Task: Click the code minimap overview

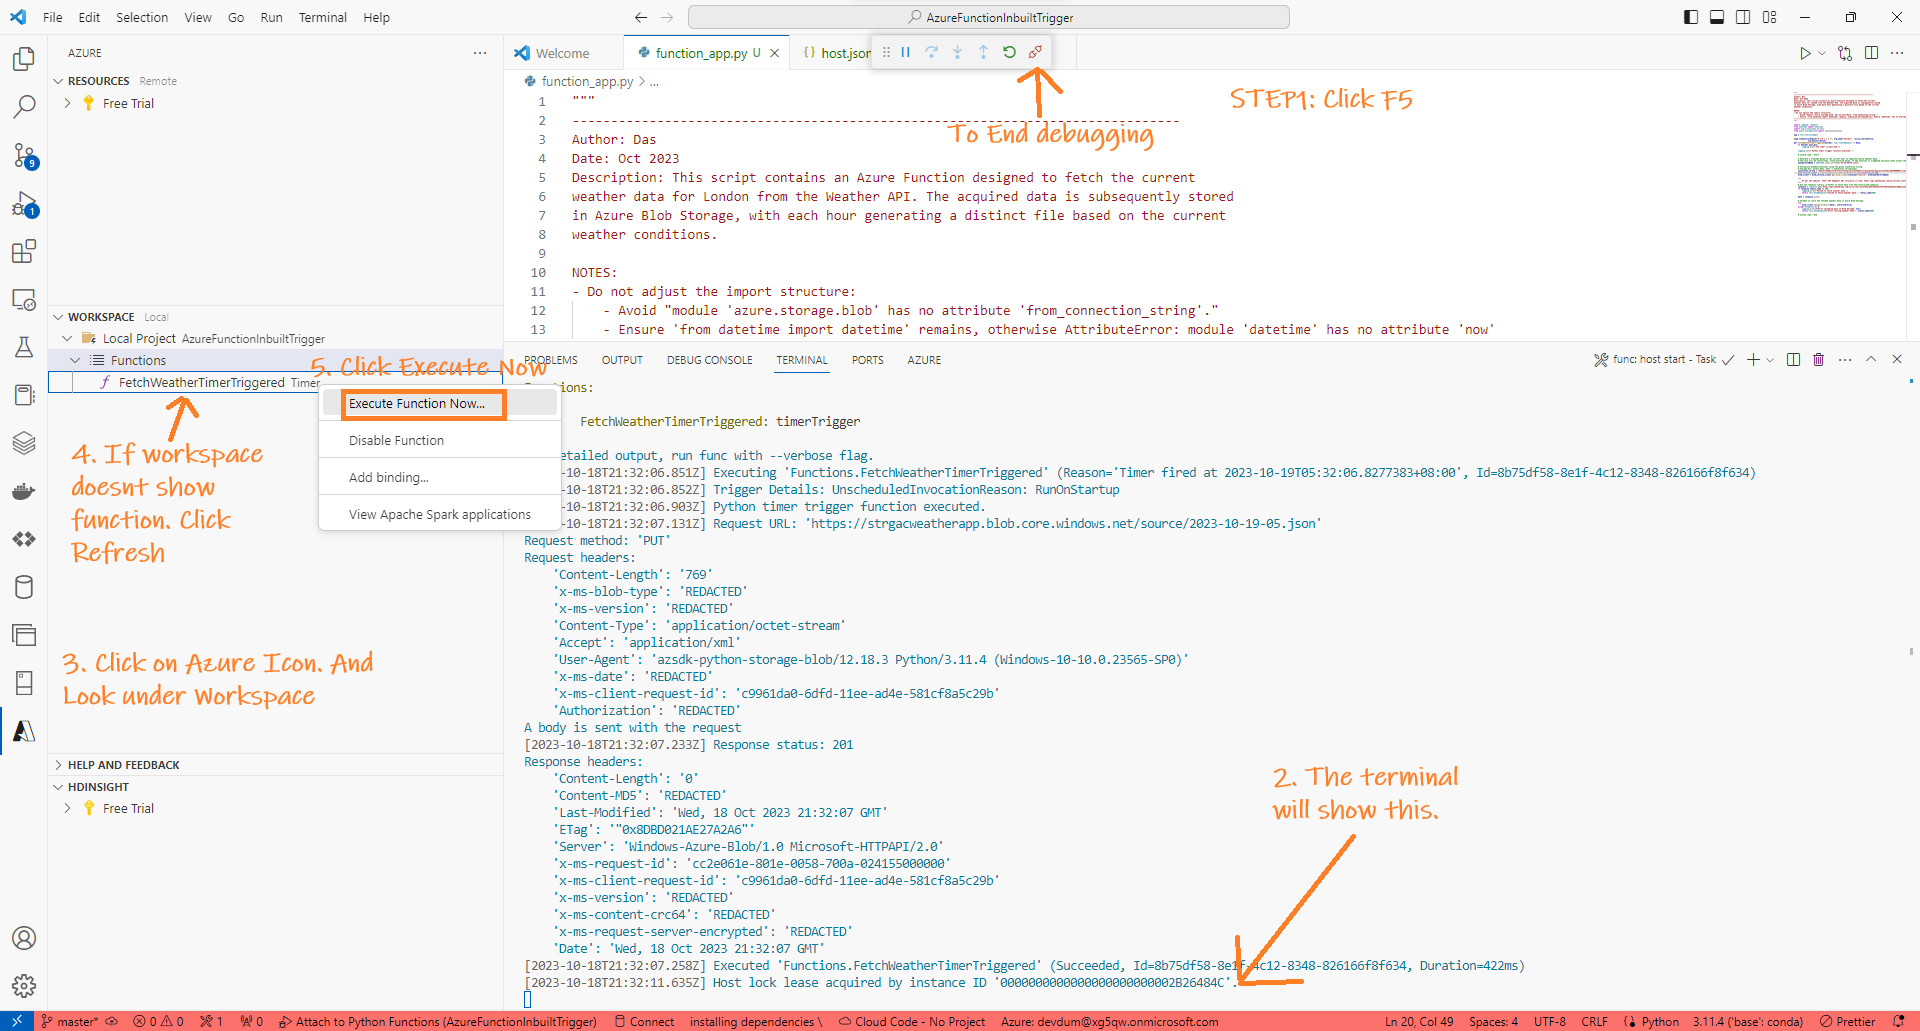Action: tap(1848, 153)
